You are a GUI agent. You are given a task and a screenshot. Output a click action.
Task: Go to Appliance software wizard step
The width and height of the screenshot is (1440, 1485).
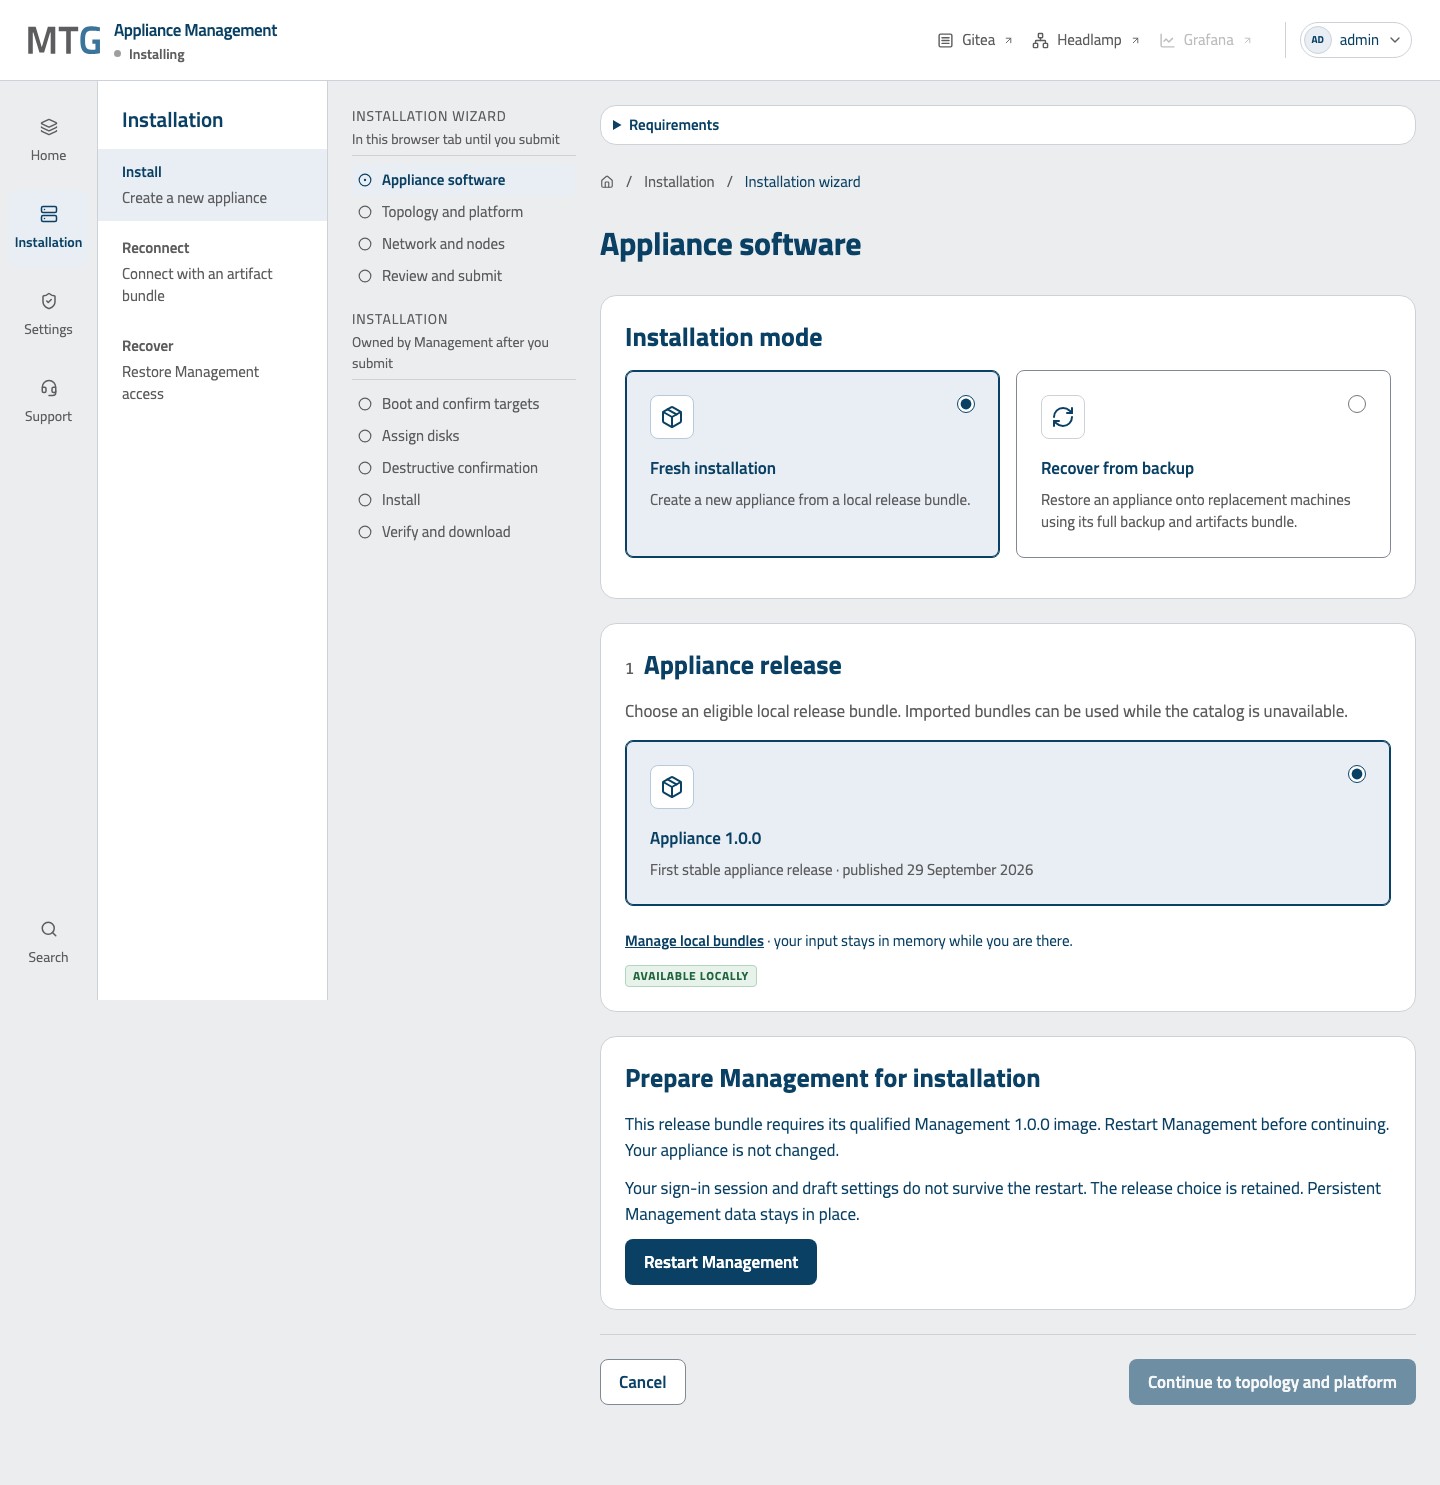point(464,180)
